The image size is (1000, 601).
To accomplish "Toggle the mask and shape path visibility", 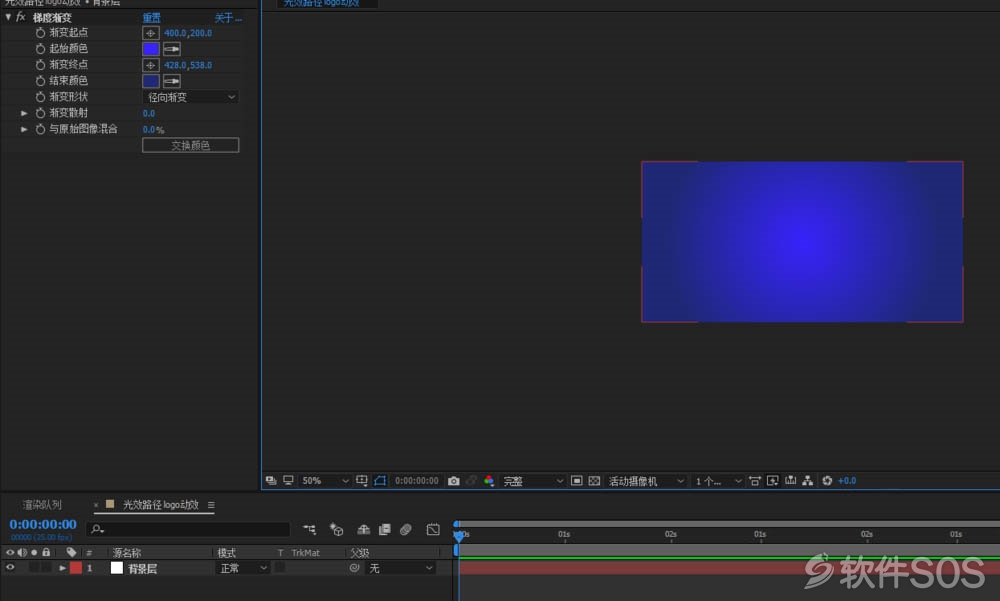I will point(380,480).
